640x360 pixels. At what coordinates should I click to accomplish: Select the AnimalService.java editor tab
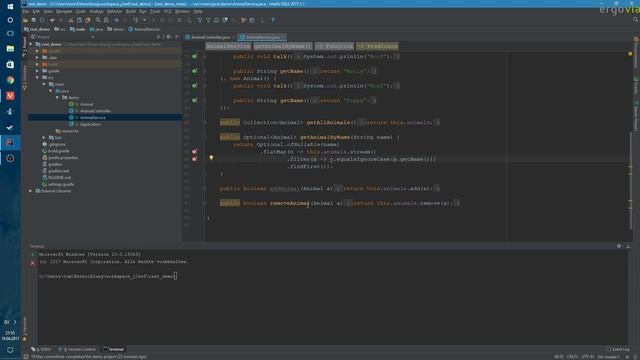[x=262, y=37]
